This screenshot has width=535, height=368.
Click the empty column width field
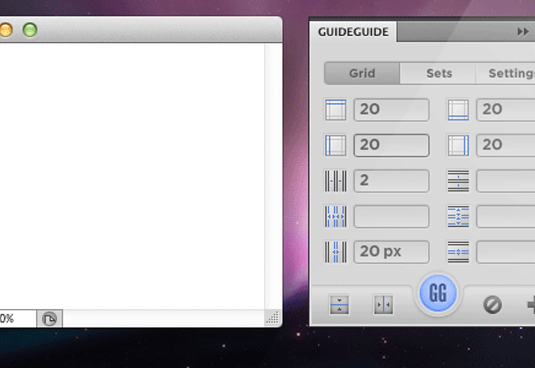[391, 216]
